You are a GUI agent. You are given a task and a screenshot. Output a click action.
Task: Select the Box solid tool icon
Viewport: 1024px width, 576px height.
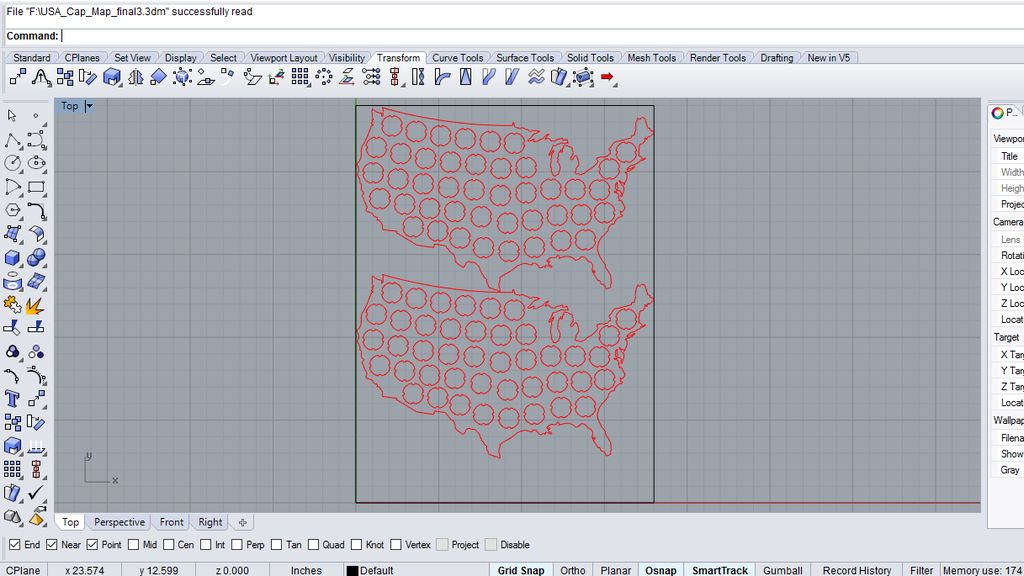click(x=12, y=258)
